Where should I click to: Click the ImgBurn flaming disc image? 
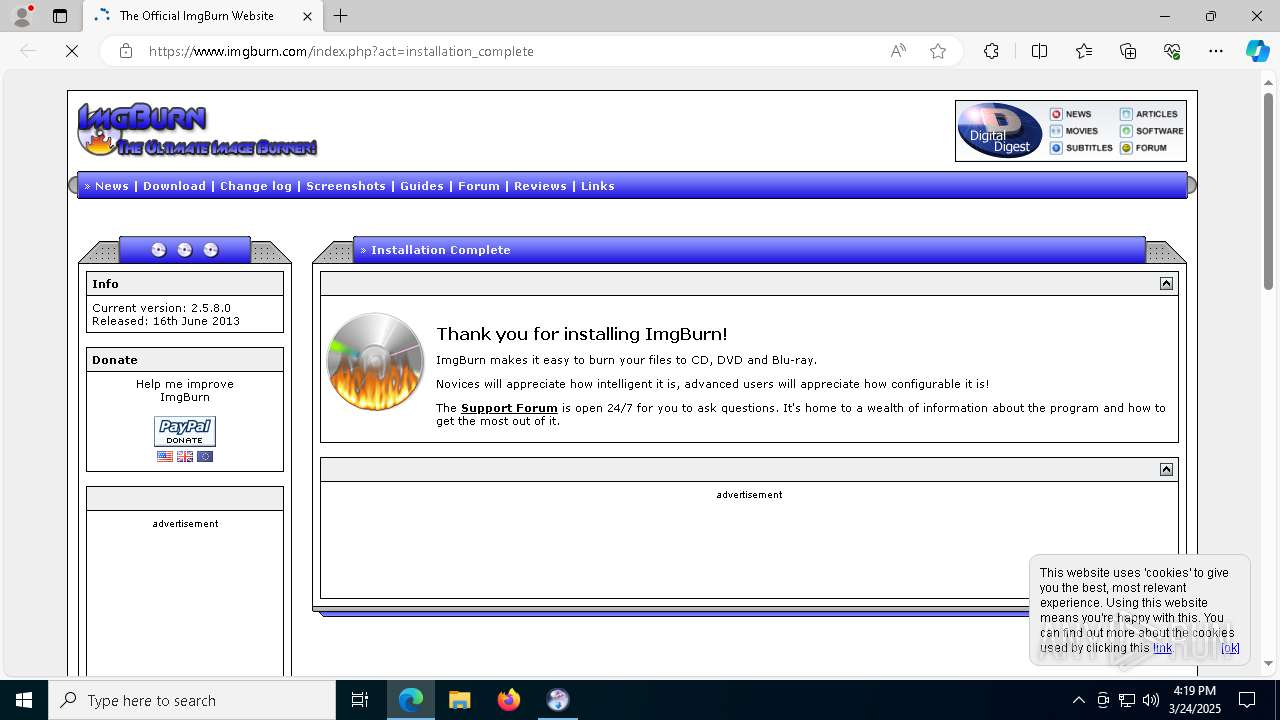pos(375,362)
